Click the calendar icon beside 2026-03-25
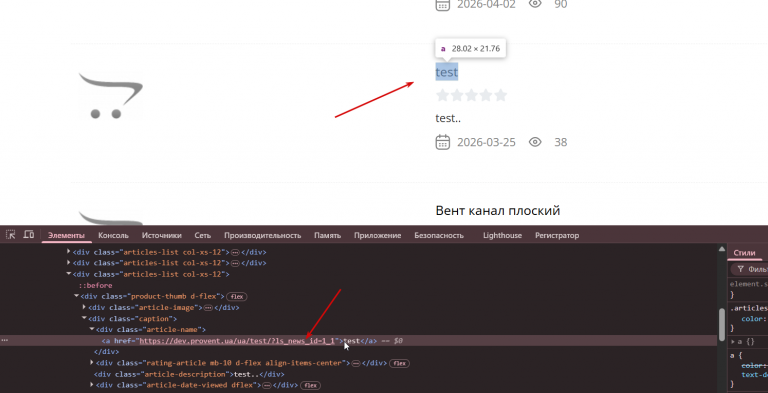 coord(443,142)
